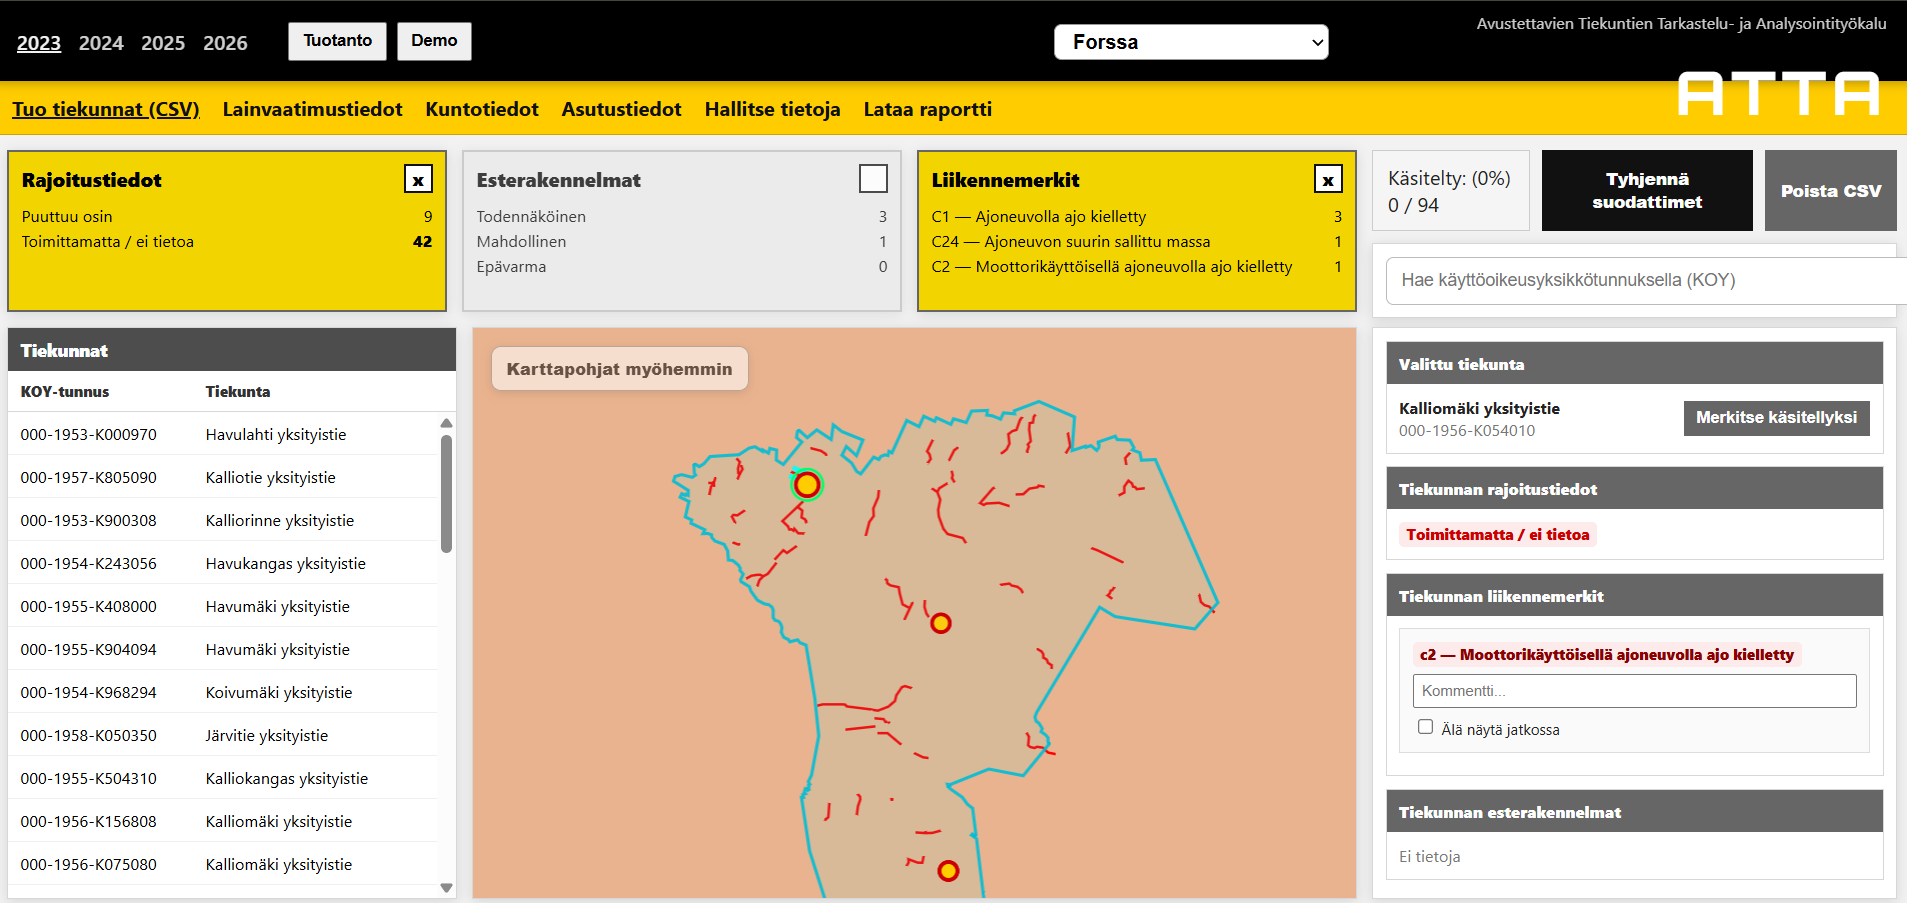Select row 000-1955-K408000 Havumäki yksityistie
The image size is (1907, 903).
point(222,606)
